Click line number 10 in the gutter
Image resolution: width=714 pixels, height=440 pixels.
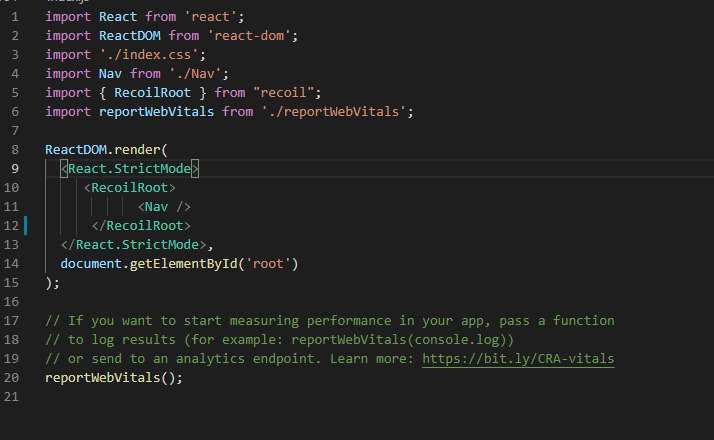[x=11, y=188]
